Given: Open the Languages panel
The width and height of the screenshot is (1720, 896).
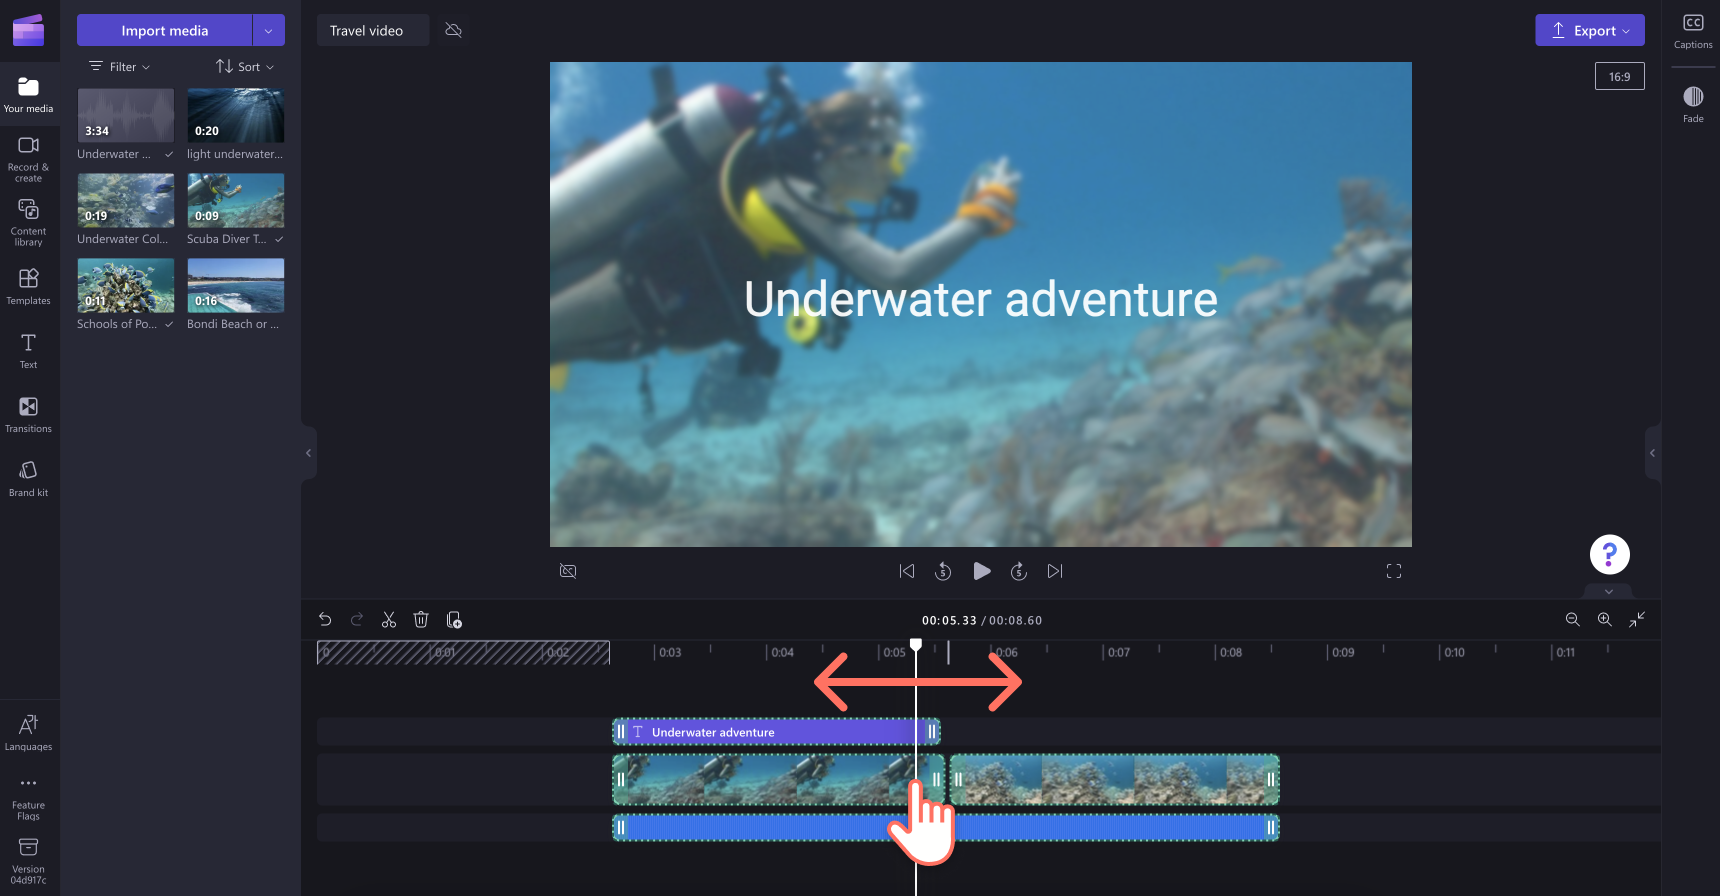Looking at the screenshot, I should pyautogui.click(x=28, y=732).
